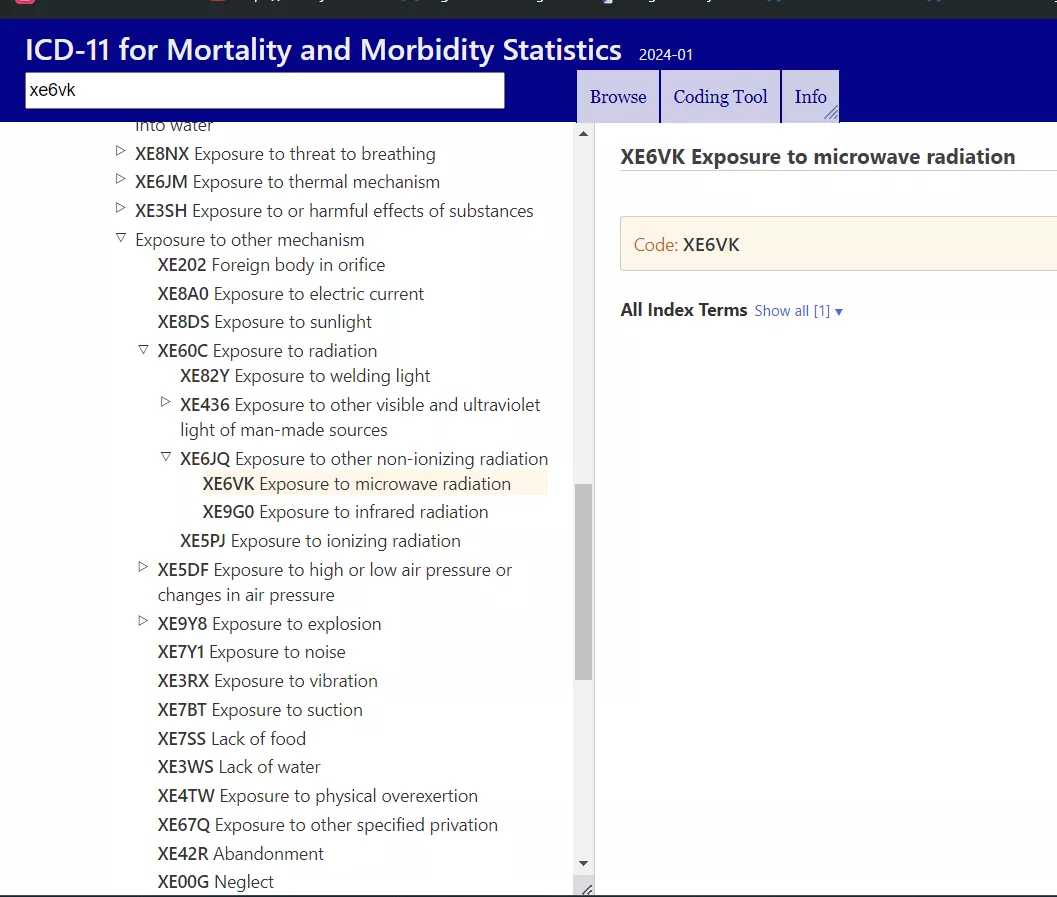Open the Info tab
The image size is (1057, 897).
point(810,97)
